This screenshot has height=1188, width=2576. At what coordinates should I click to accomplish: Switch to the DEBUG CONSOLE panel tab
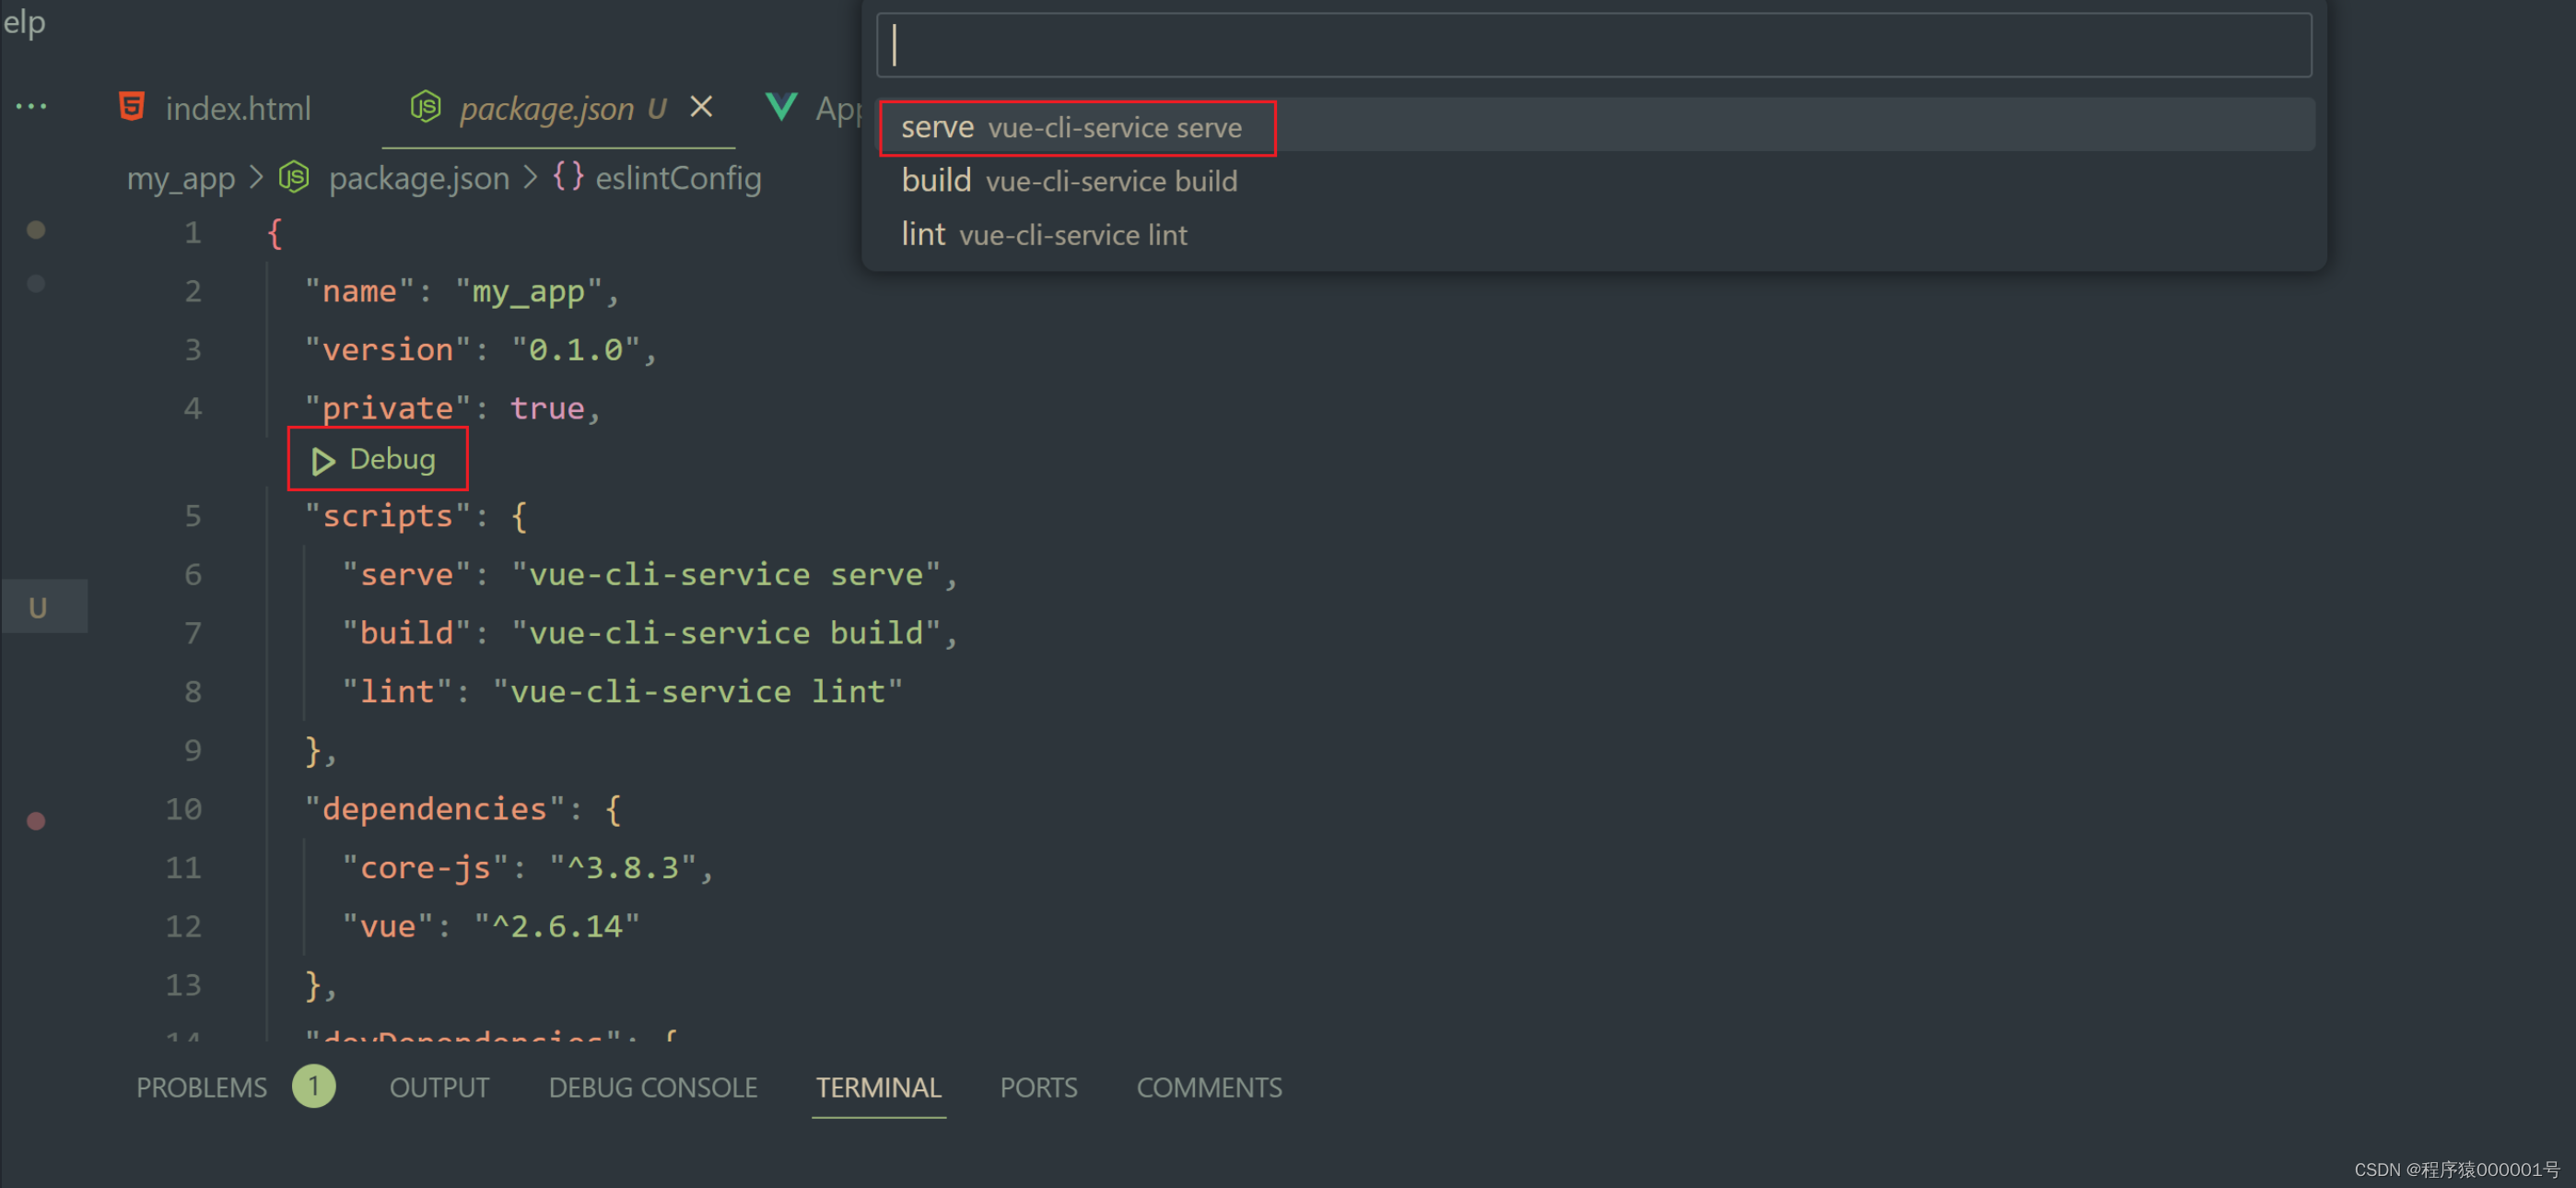click(652, 1087)
